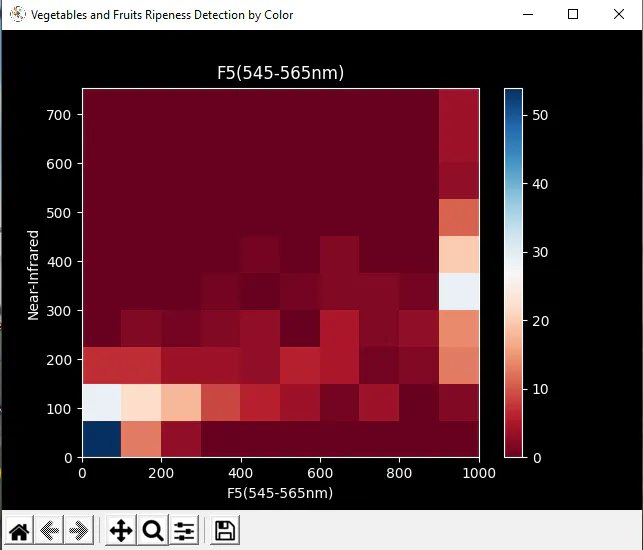Minimize the ripeness detection window
Viewport: 643px width, 550px height.
pos(528,14)
